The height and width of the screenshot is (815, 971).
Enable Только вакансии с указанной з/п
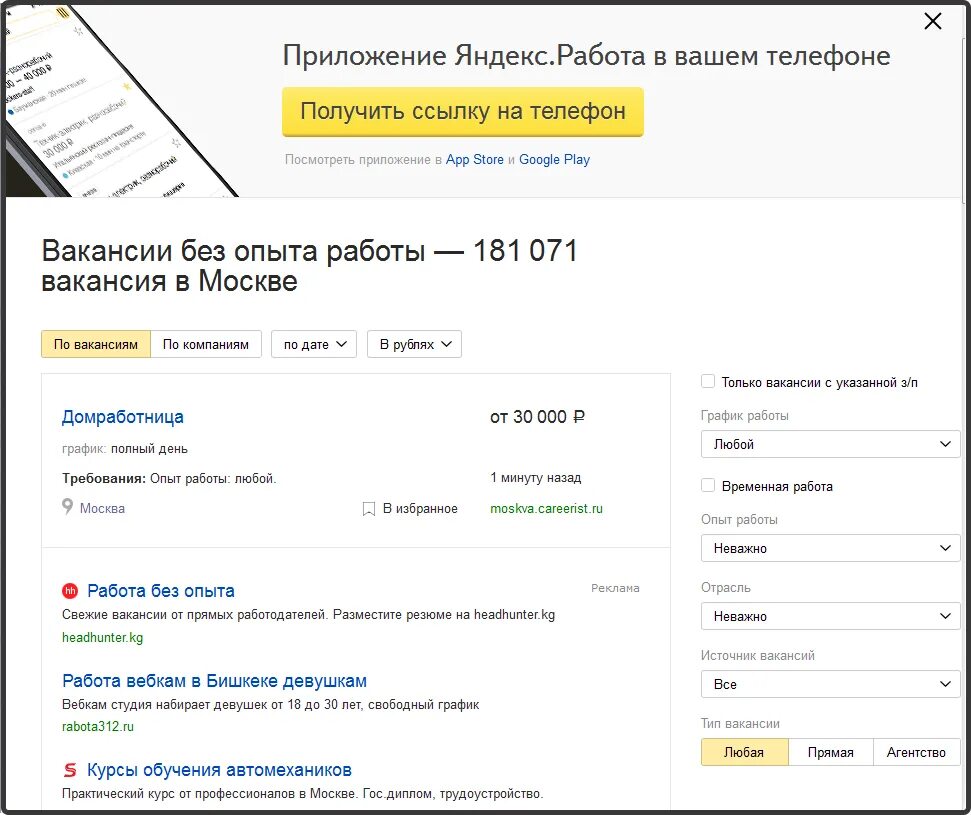[x=706, y=380]
